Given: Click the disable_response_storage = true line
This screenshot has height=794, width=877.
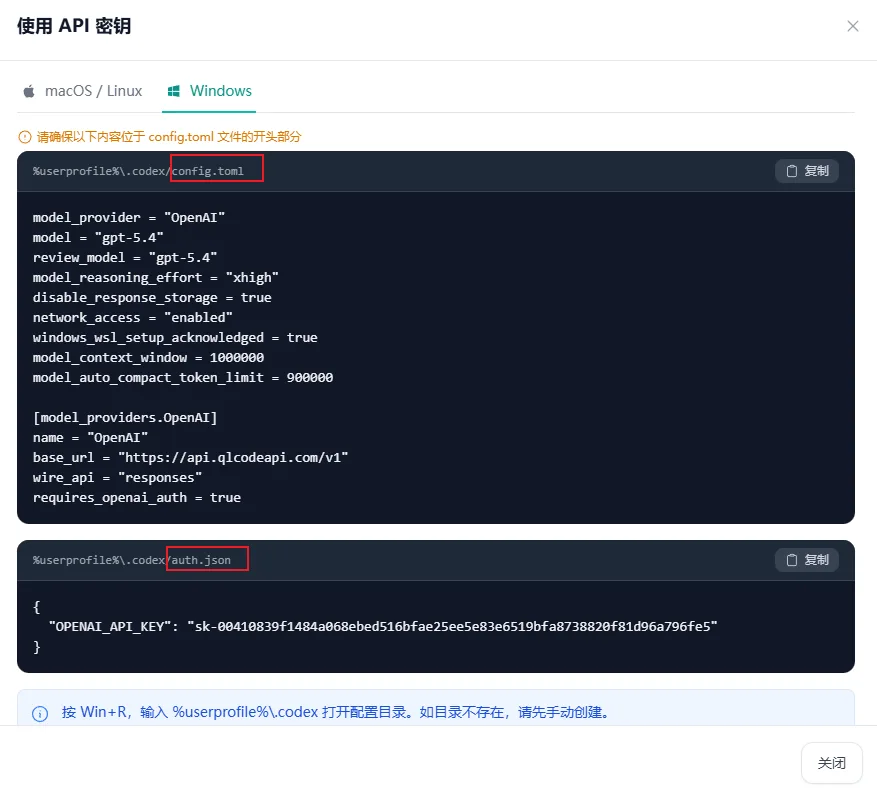Looking at the screenshot, I should point(152,297).
